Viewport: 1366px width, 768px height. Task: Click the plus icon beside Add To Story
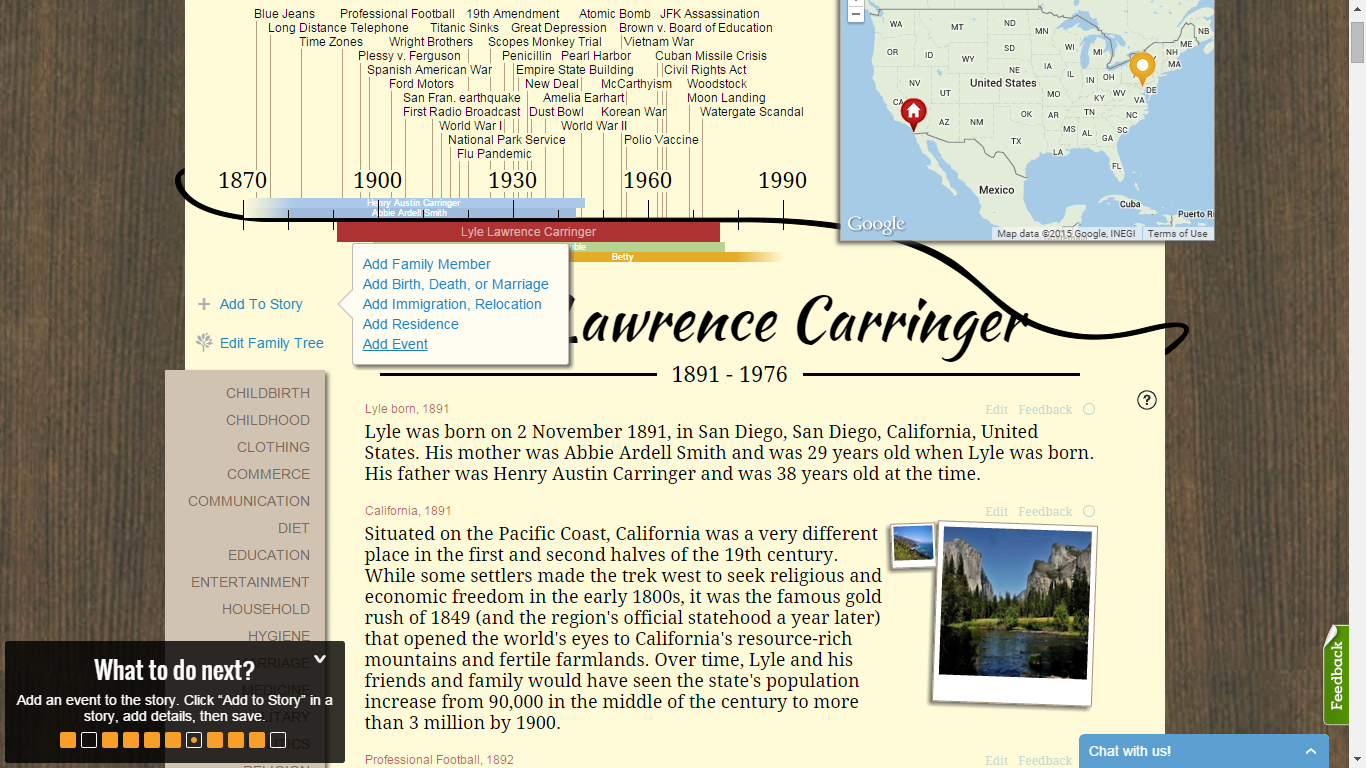click(204, 304)
